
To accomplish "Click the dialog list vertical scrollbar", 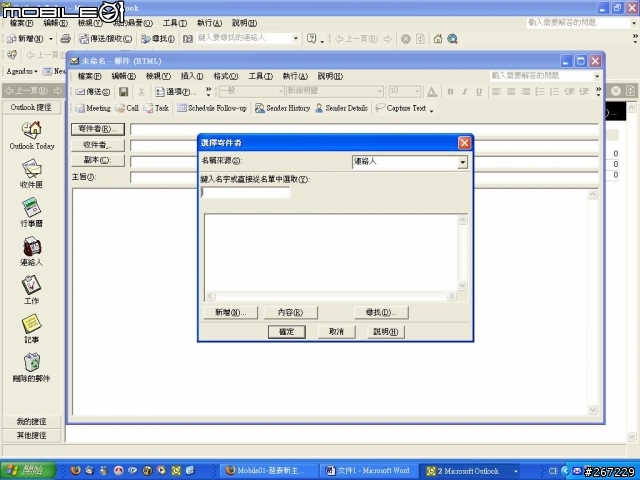I will click(x=462, y=252).
